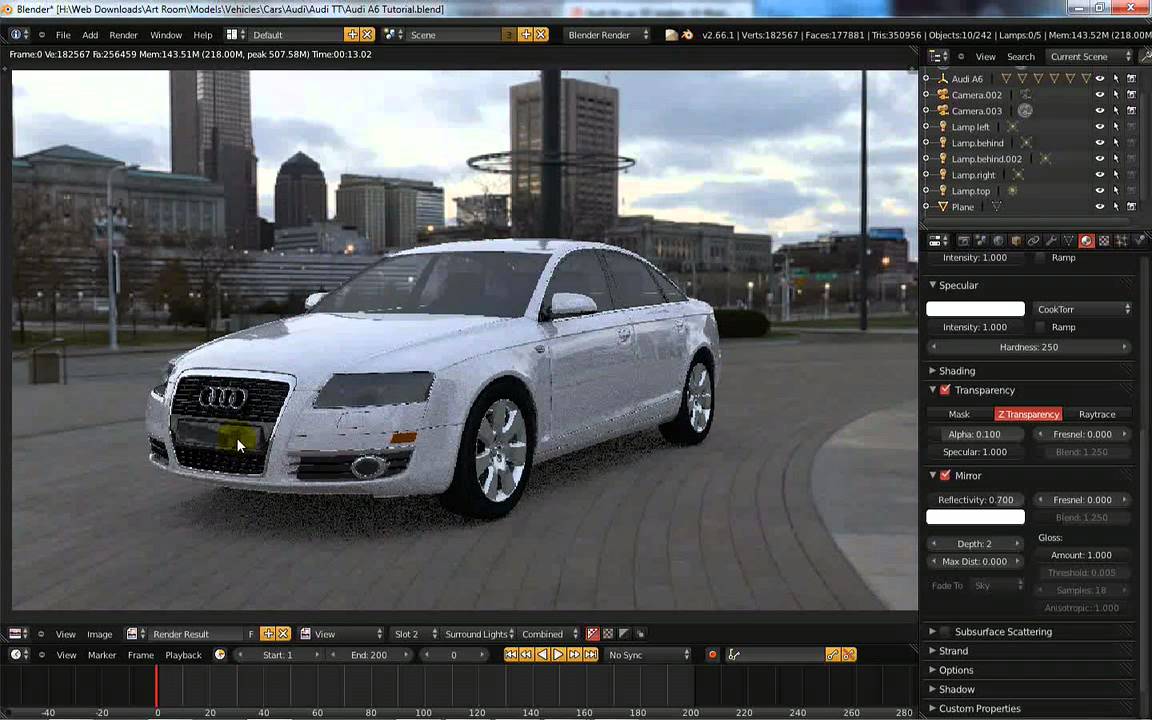This screenshot has width=1152, height=720.
Task: Open the Add menu
Action: coord(90,35)
